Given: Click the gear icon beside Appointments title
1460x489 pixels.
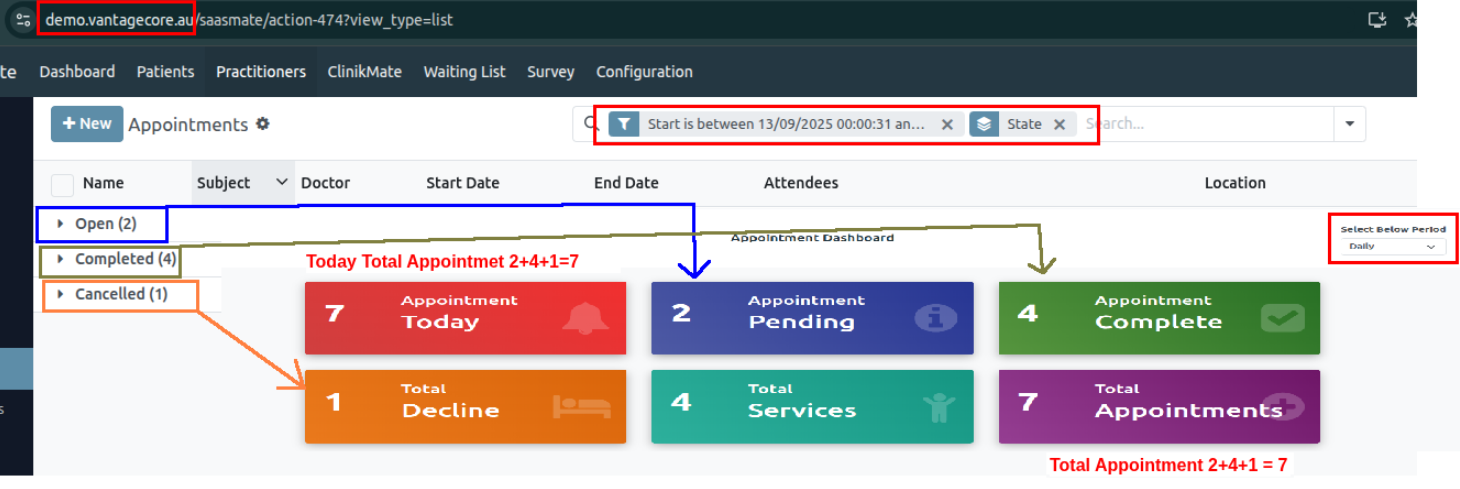Looking at the screenshot, I should [263, 124].
